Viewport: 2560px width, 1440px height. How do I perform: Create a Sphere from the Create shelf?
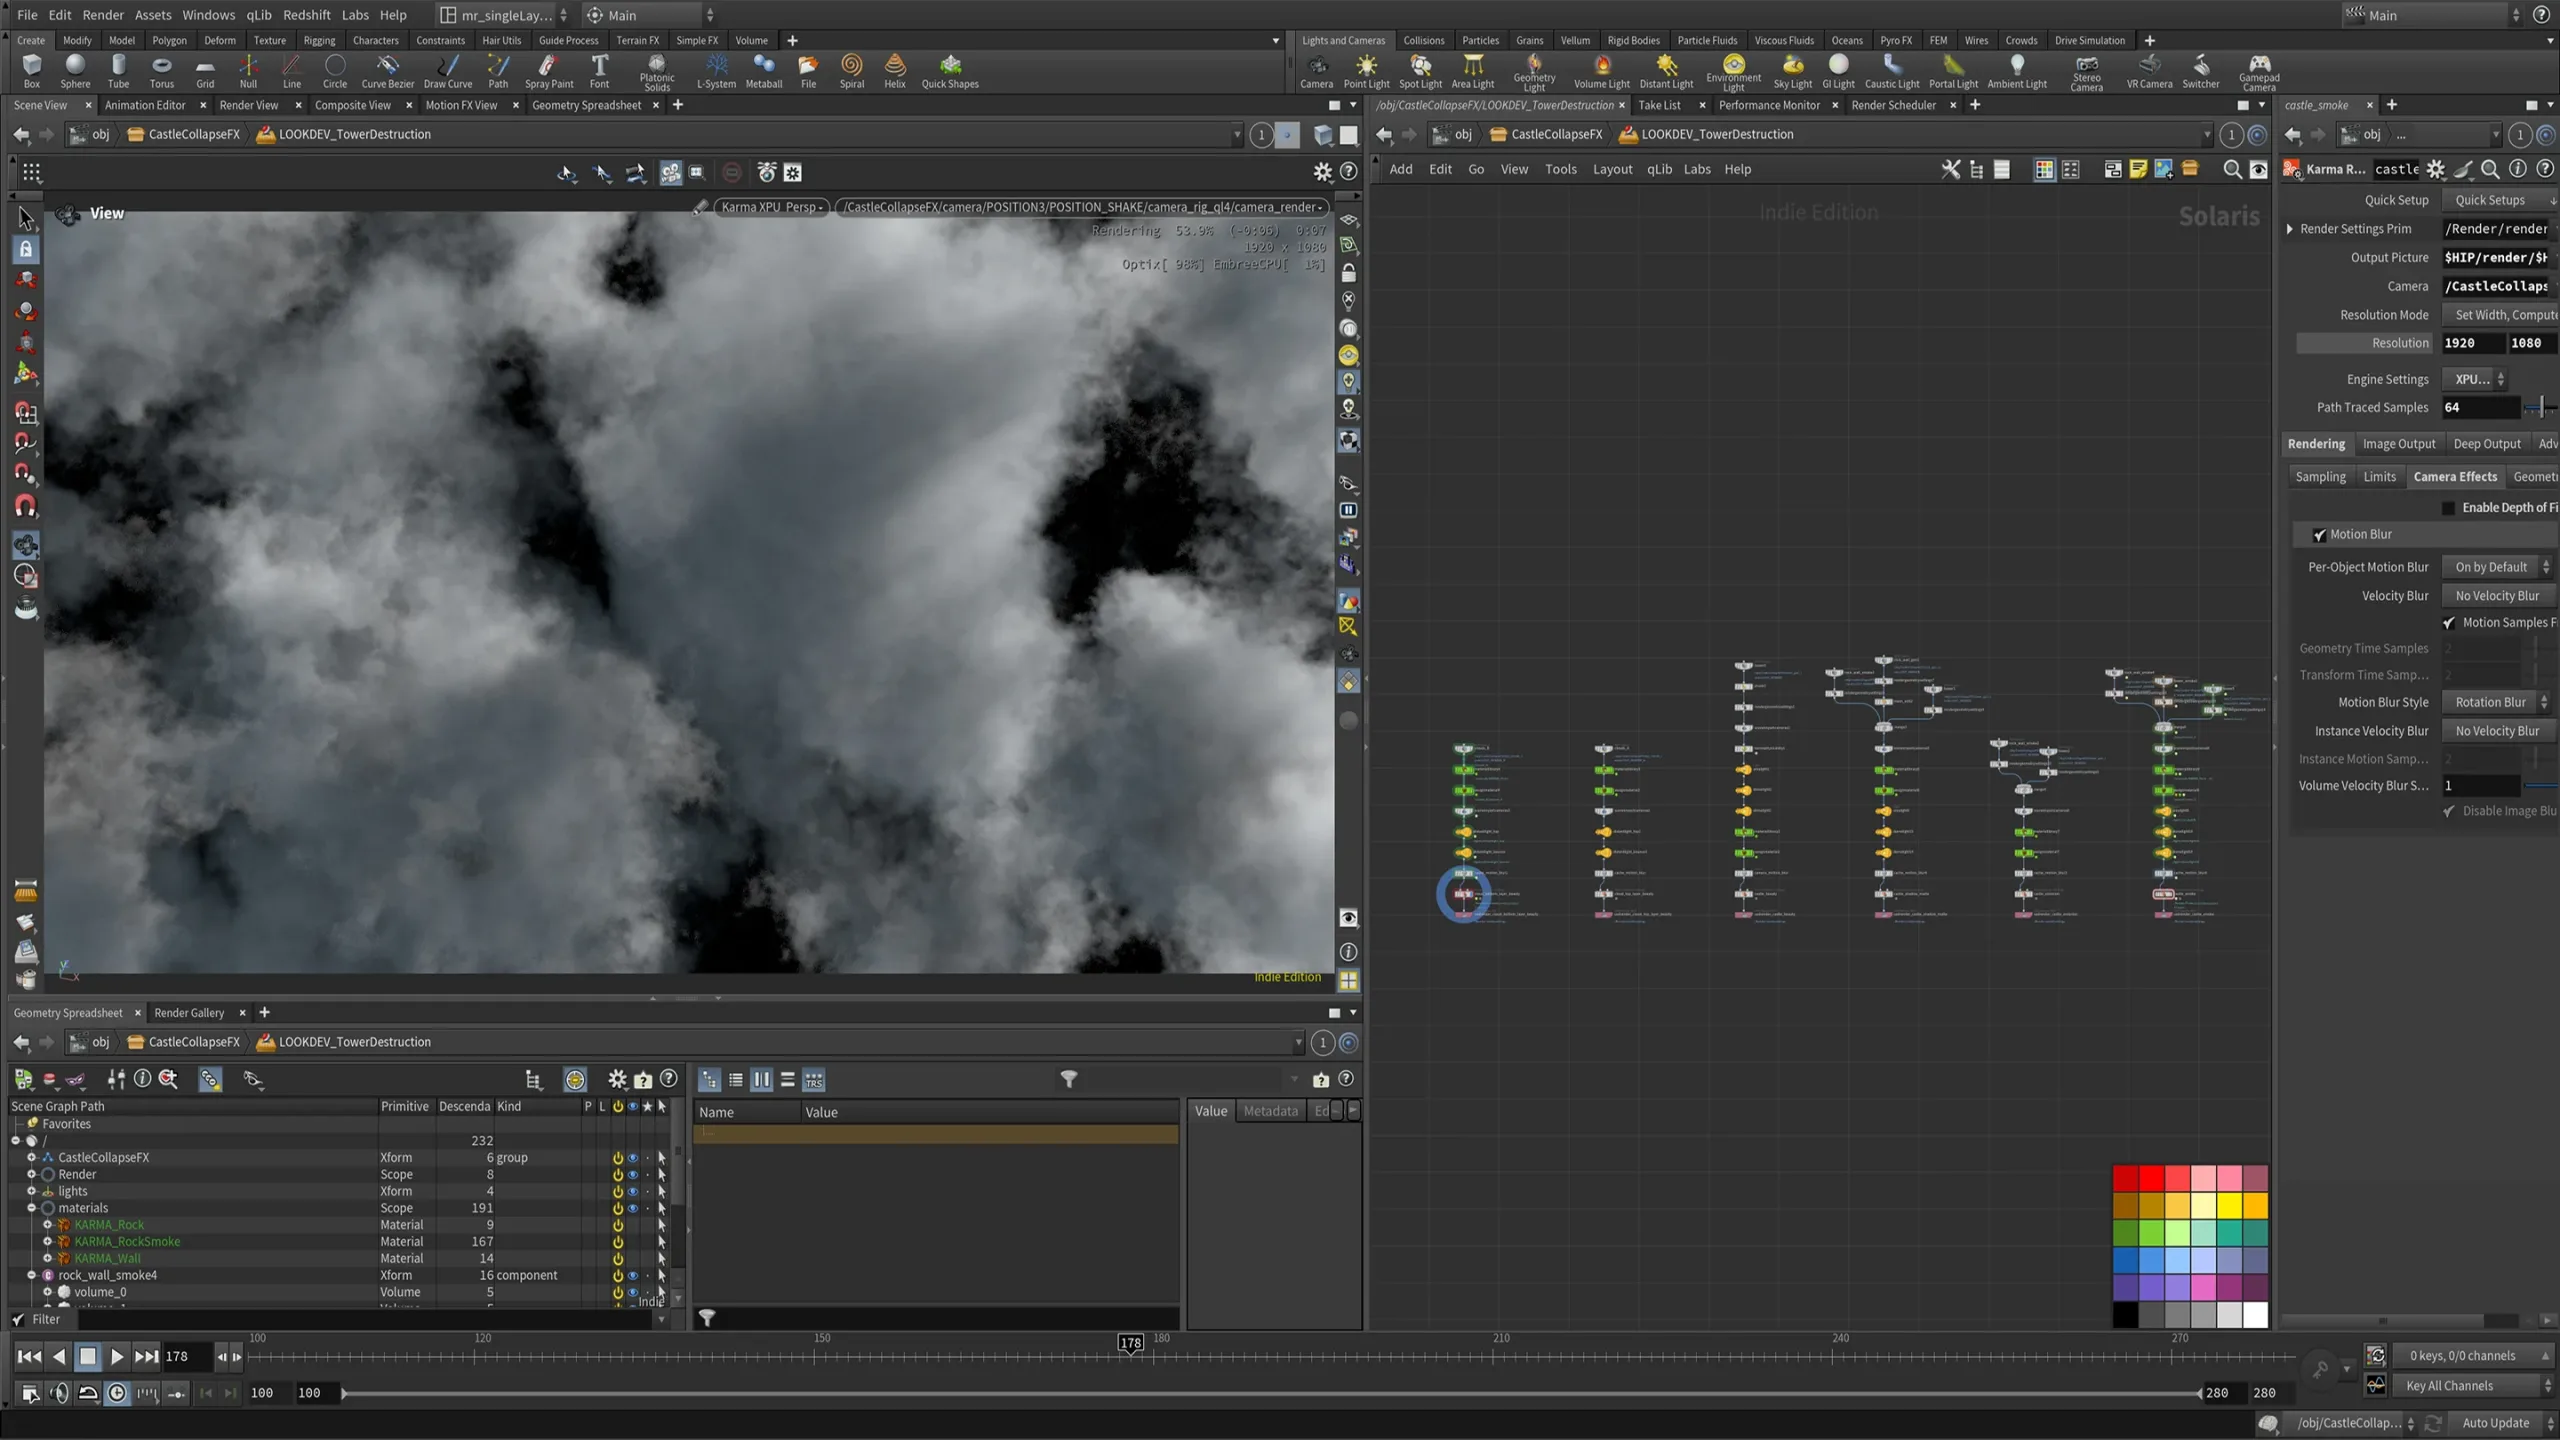tap(74, 70)
